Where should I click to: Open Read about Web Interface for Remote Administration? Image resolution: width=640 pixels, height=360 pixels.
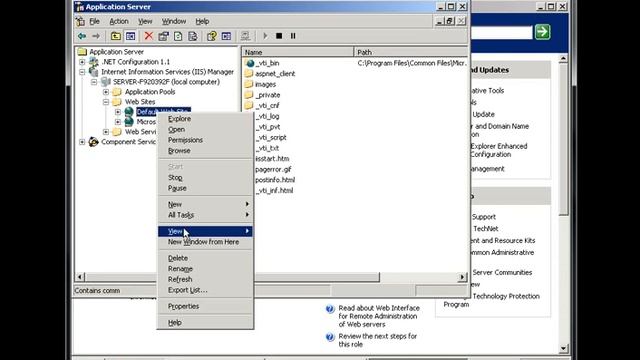379,316
